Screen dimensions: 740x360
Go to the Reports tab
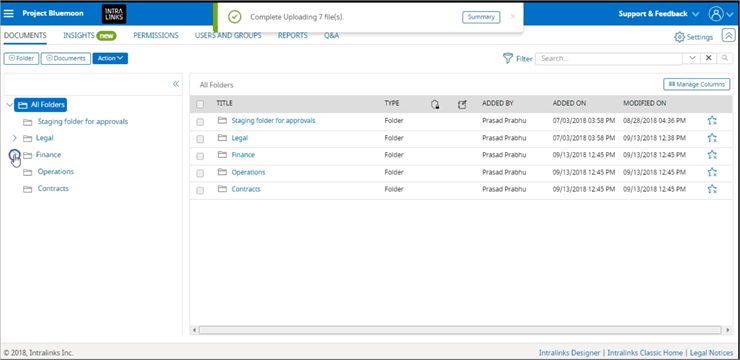[x=293, y=35]
